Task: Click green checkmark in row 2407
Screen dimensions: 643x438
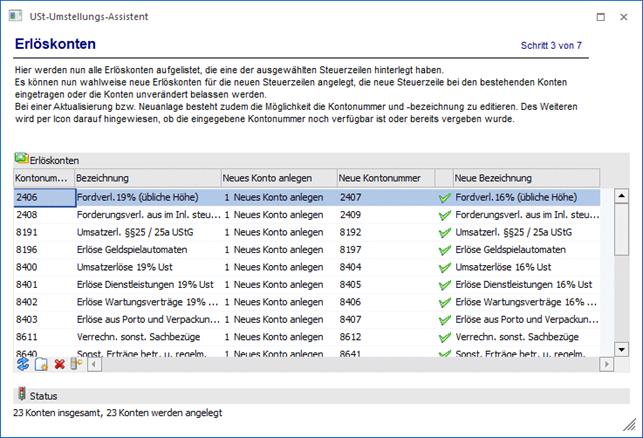Action: tap(445, 198)
